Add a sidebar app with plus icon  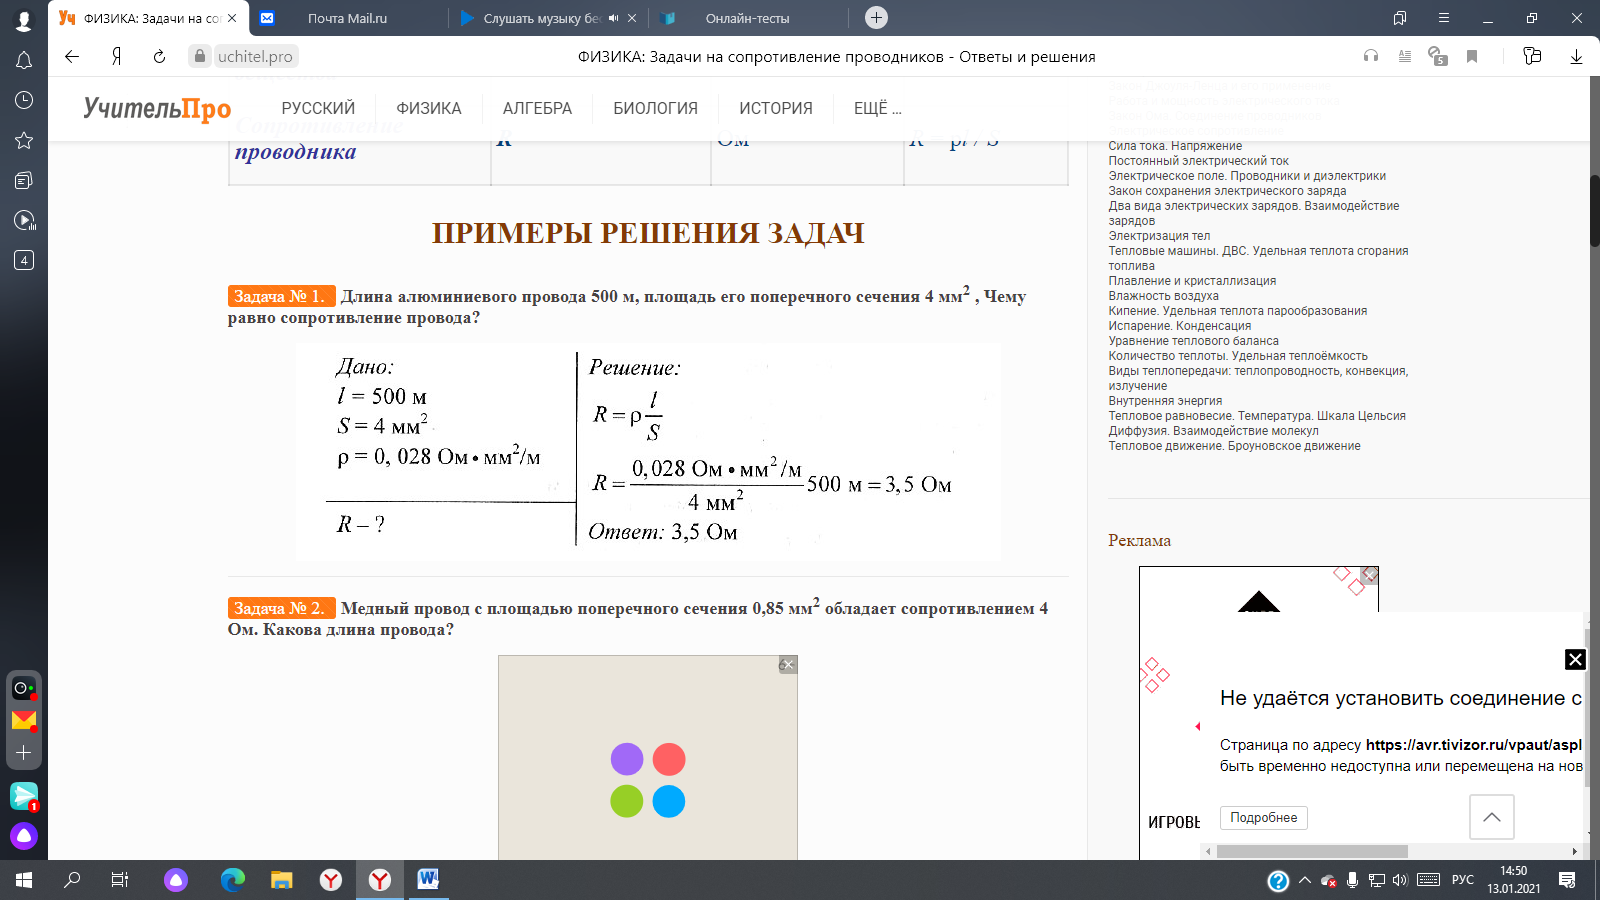point(24,752)
